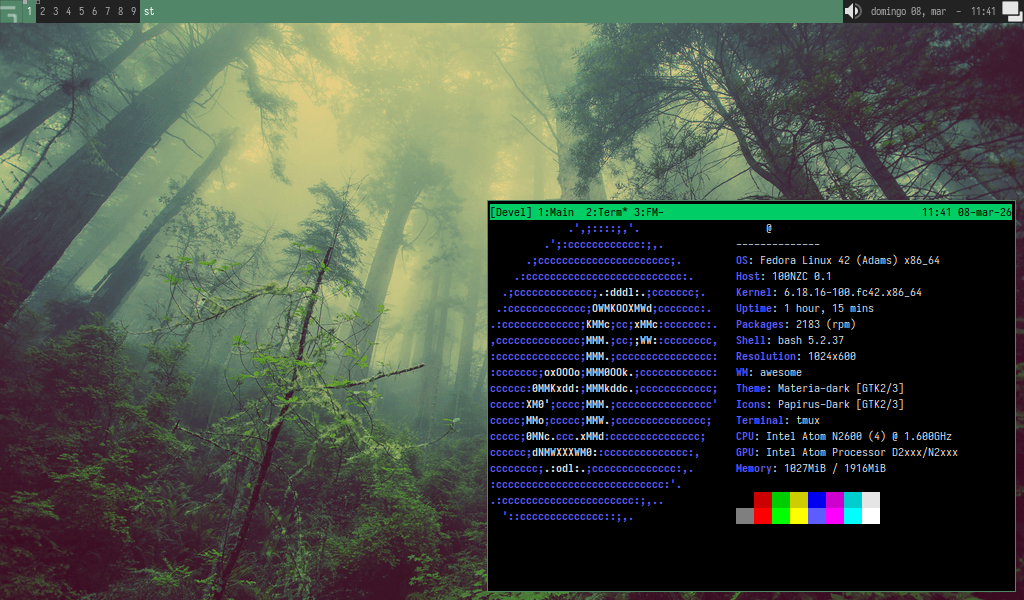The height and width of the screenshot is (600, 1024).
Task: Click the 'Terminal: tmux' line
Action: pyautogui.click(x=778, y=420)
